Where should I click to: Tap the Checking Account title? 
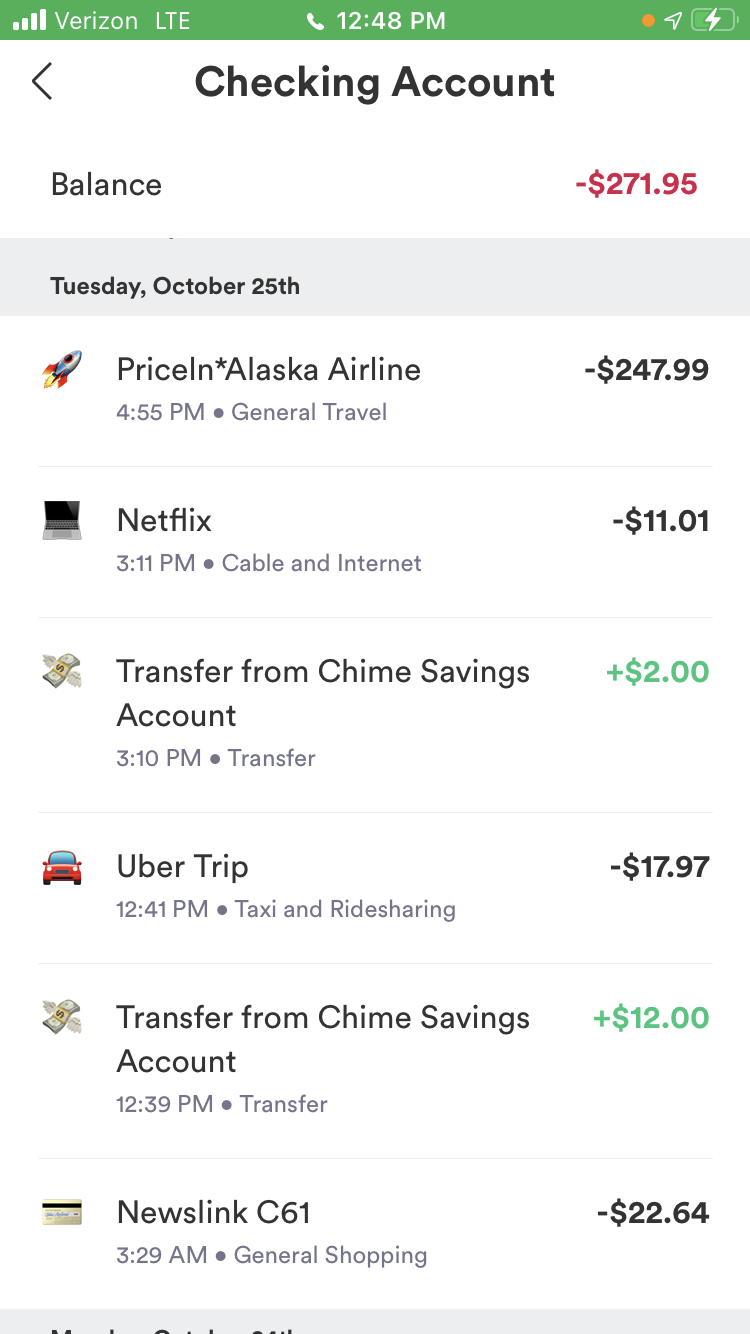pos(374,82)
